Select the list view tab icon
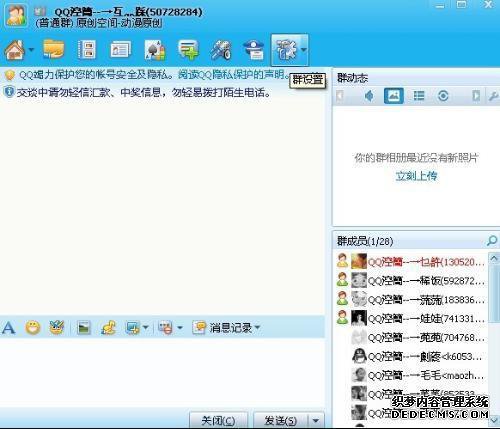Screen dimensions: 500x429 tap(419, 96)
